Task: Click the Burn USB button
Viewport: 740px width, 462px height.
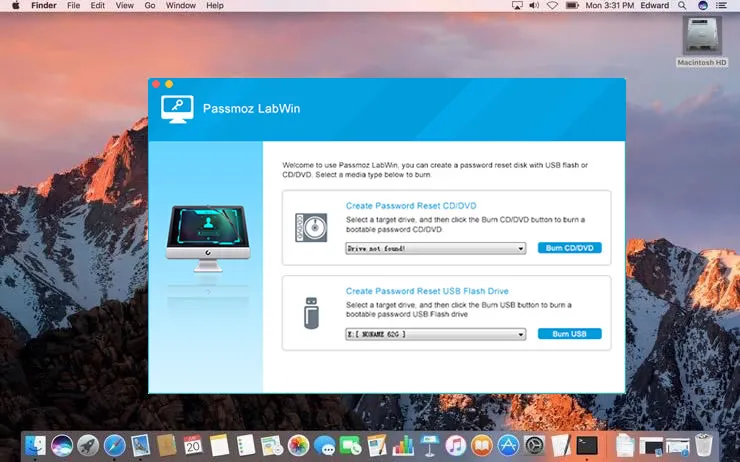Action: coord(570,334)
